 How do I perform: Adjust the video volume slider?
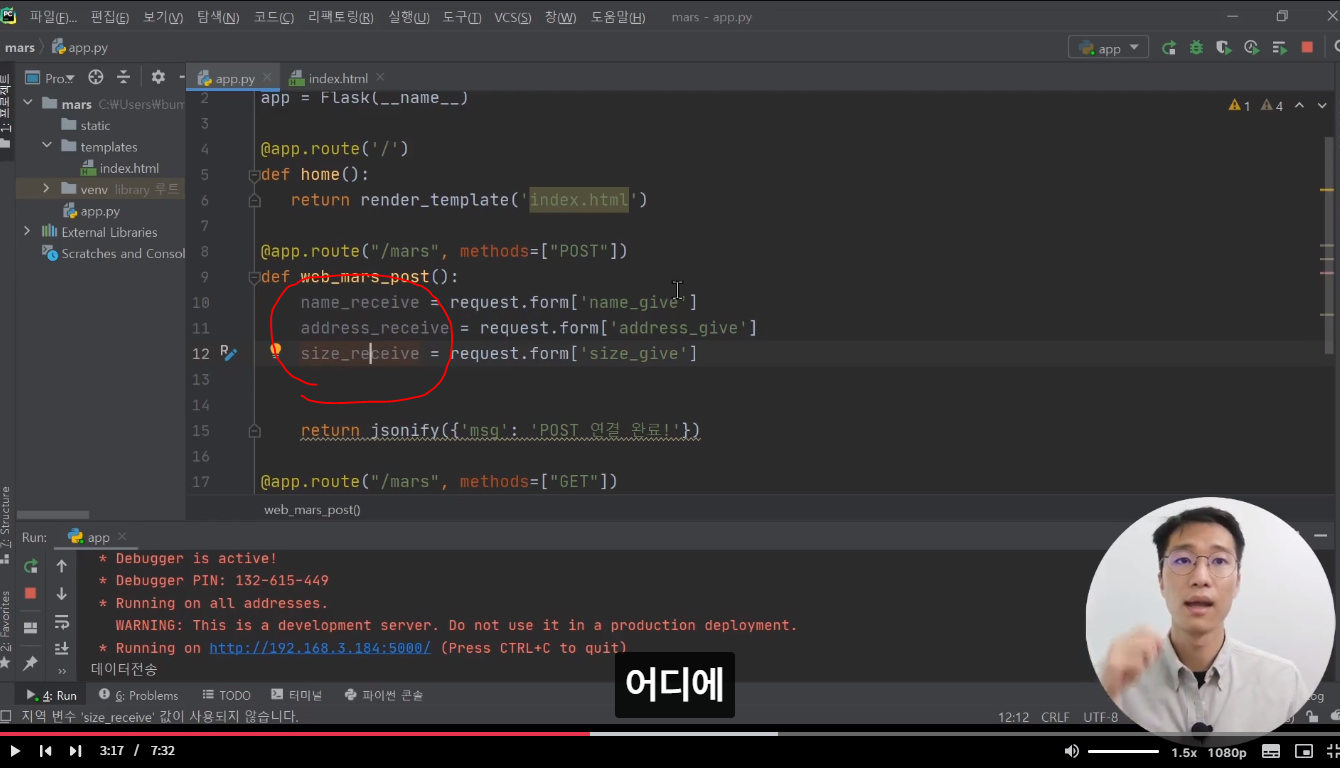1124,751
